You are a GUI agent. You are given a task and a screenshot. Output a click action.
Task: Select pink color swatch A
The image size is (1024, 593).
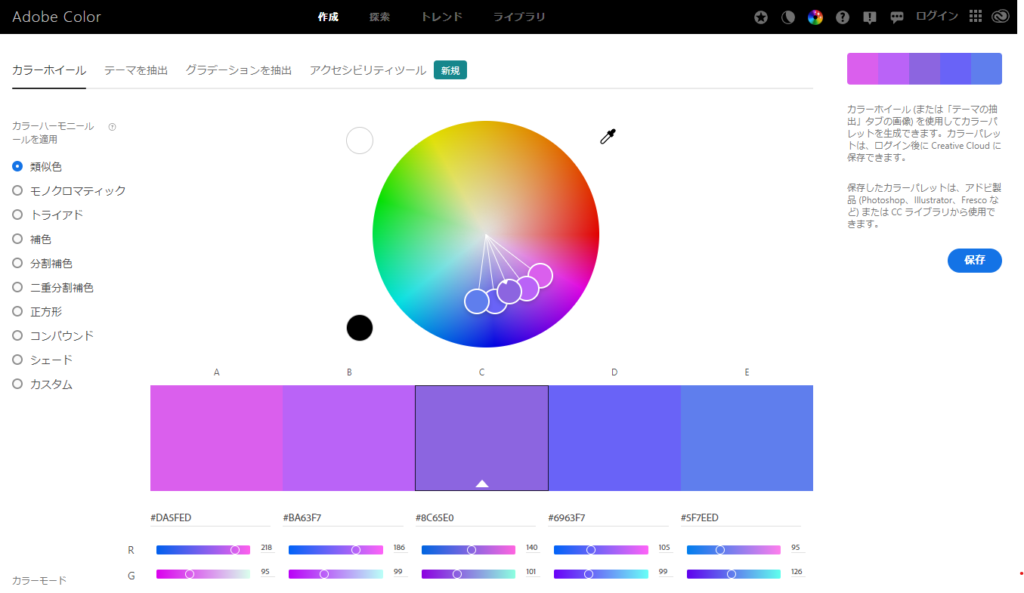tap(216, 438)
